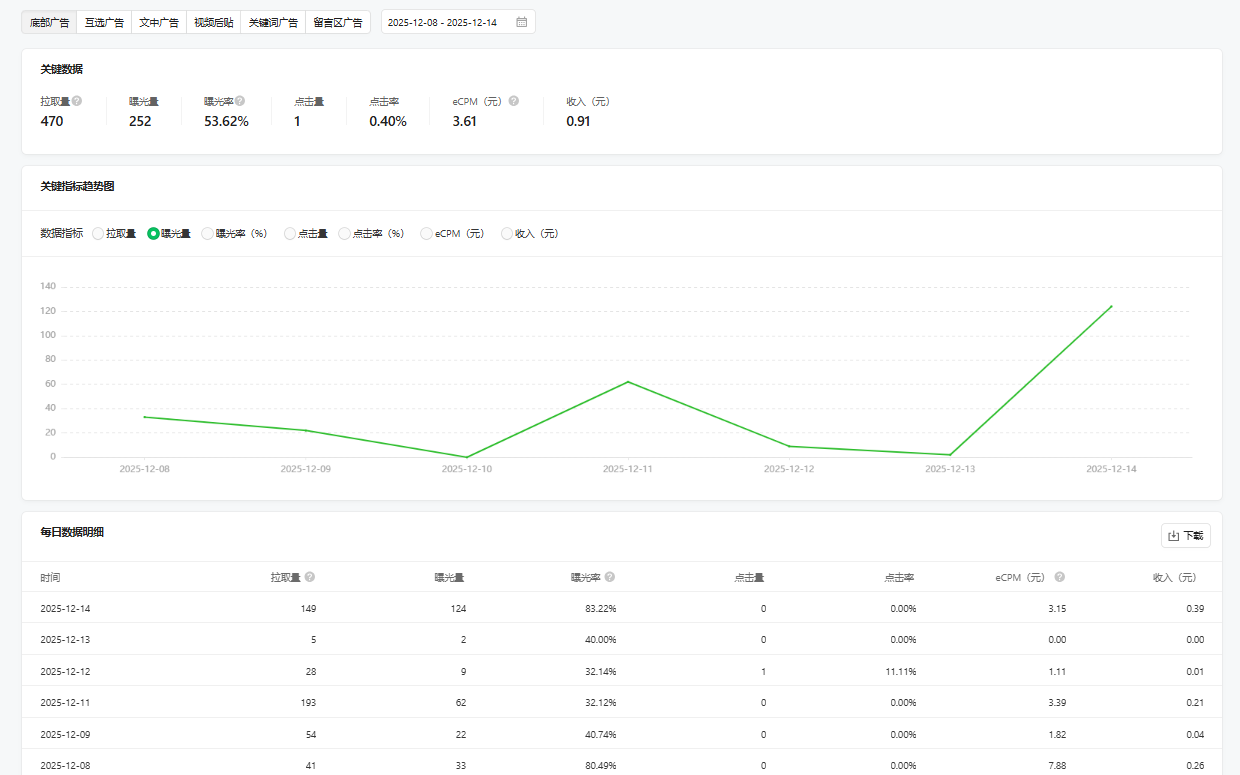This screenshot has height=775, width=1240.
Task: Click help icon beside 拉取量 in 关键数据
Action: (77, 101)
